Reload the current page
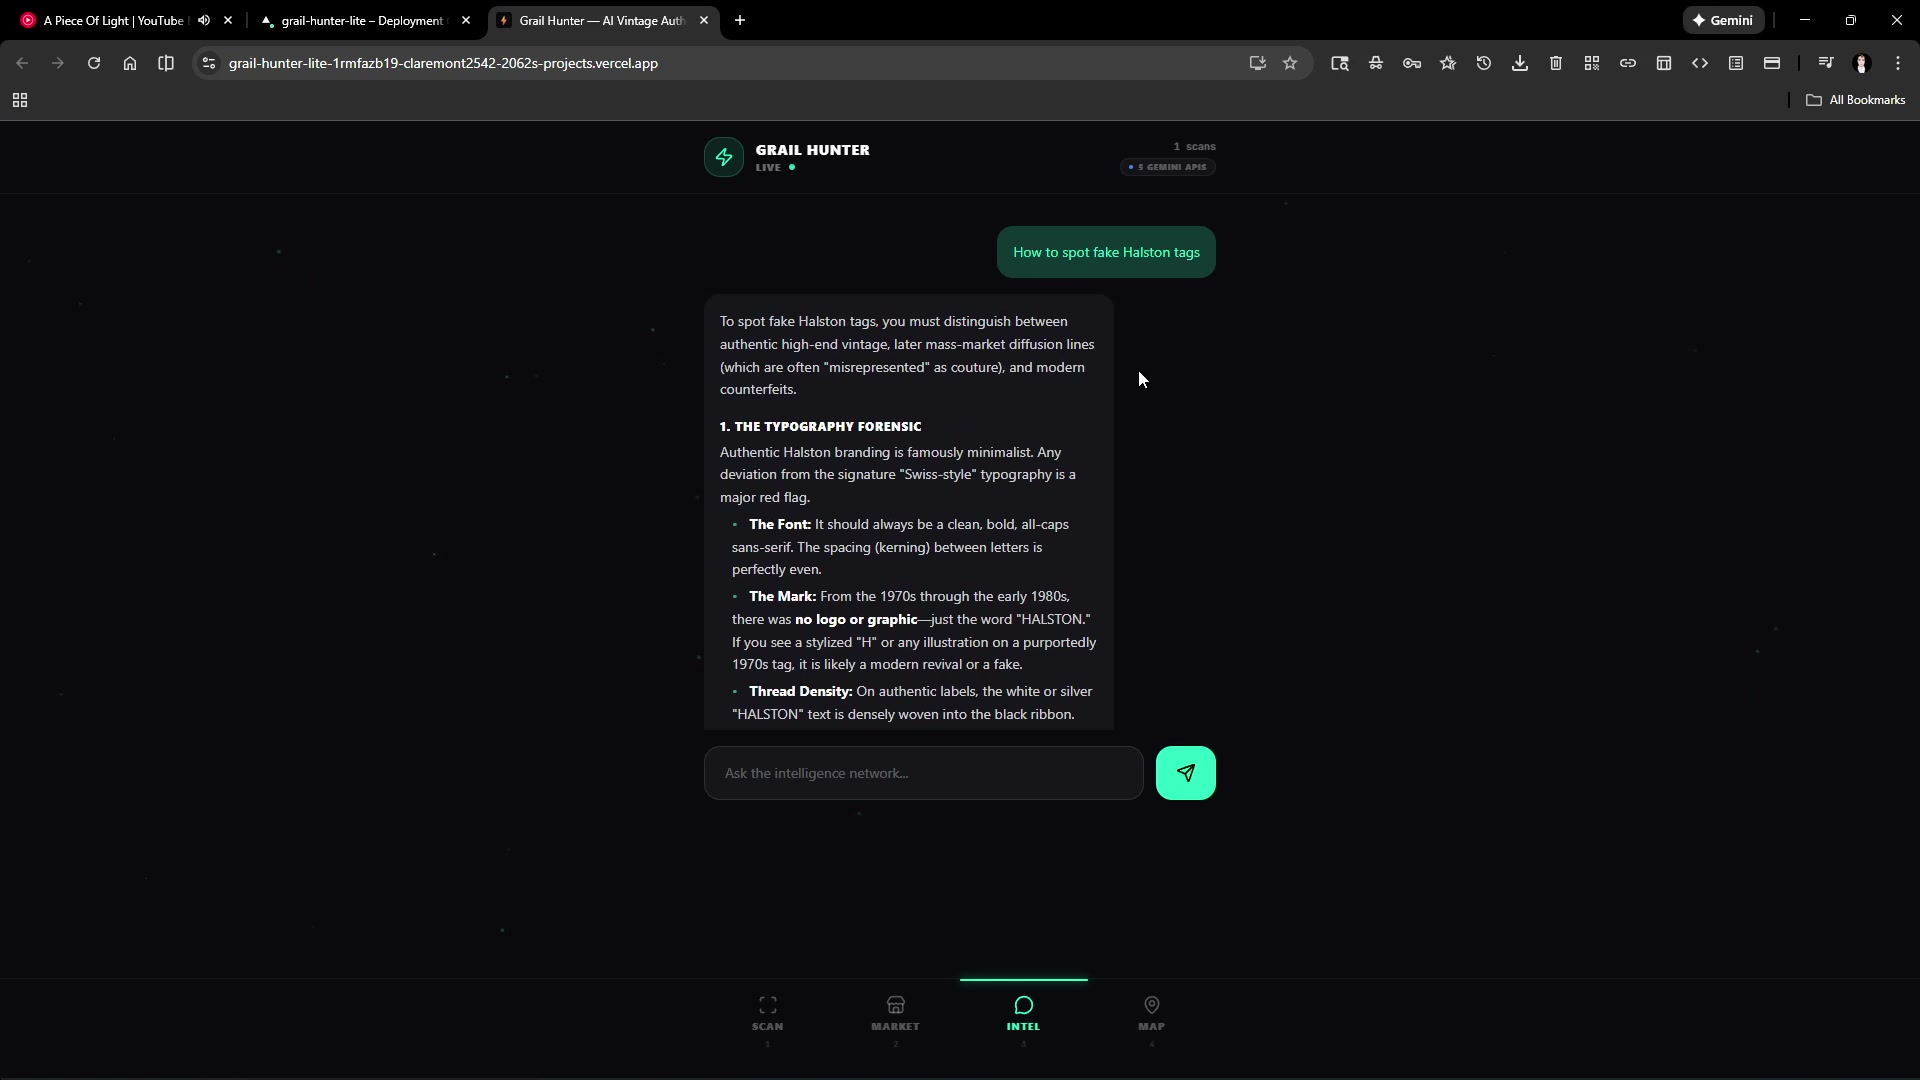1920x1080 pixels. point(94,63)
